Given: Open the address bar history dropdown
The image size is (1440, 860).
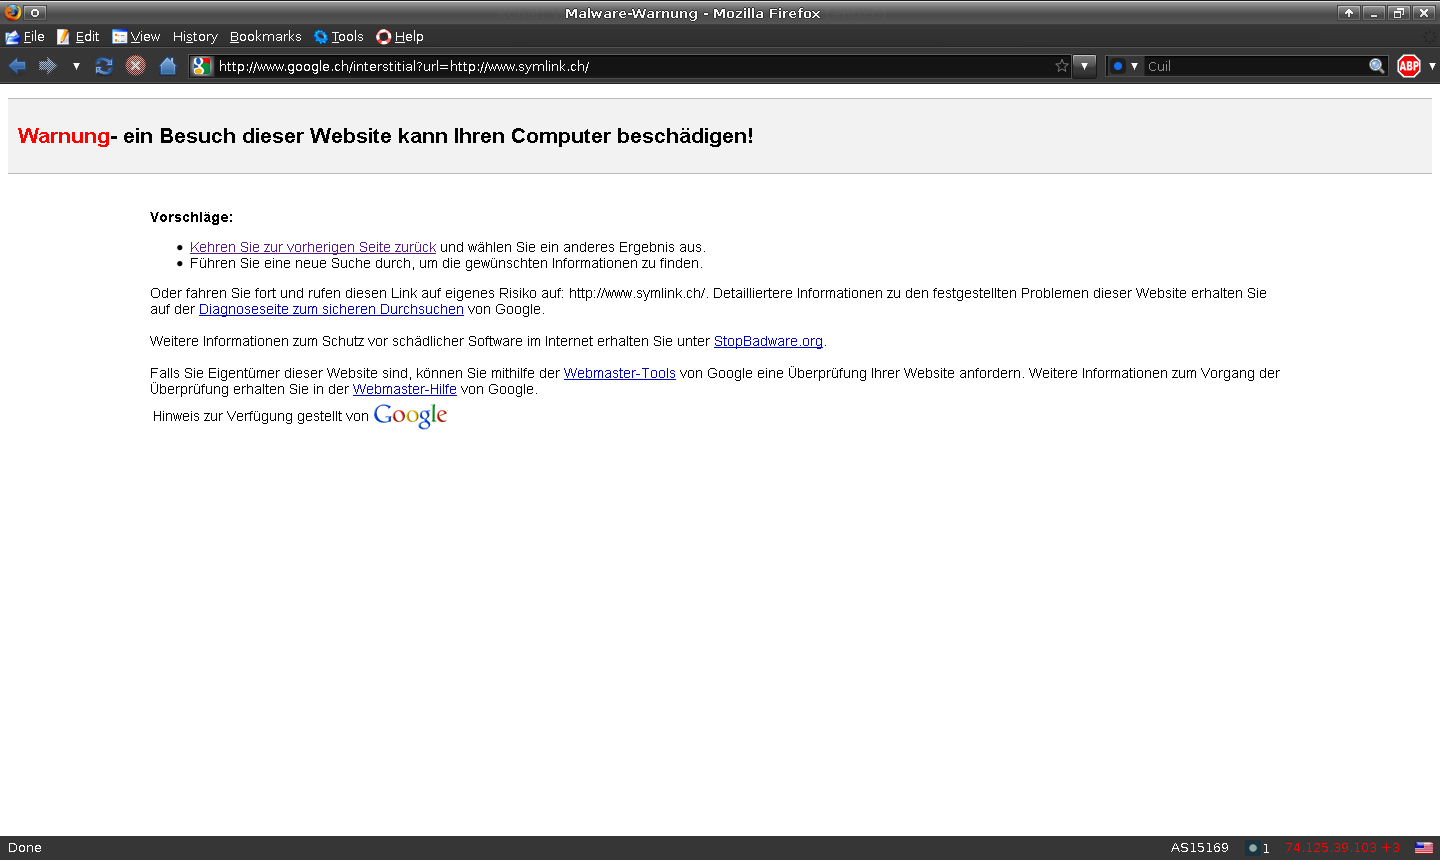Looking at the screenshot, I should pyautogui.click(x=1085, y=66).
